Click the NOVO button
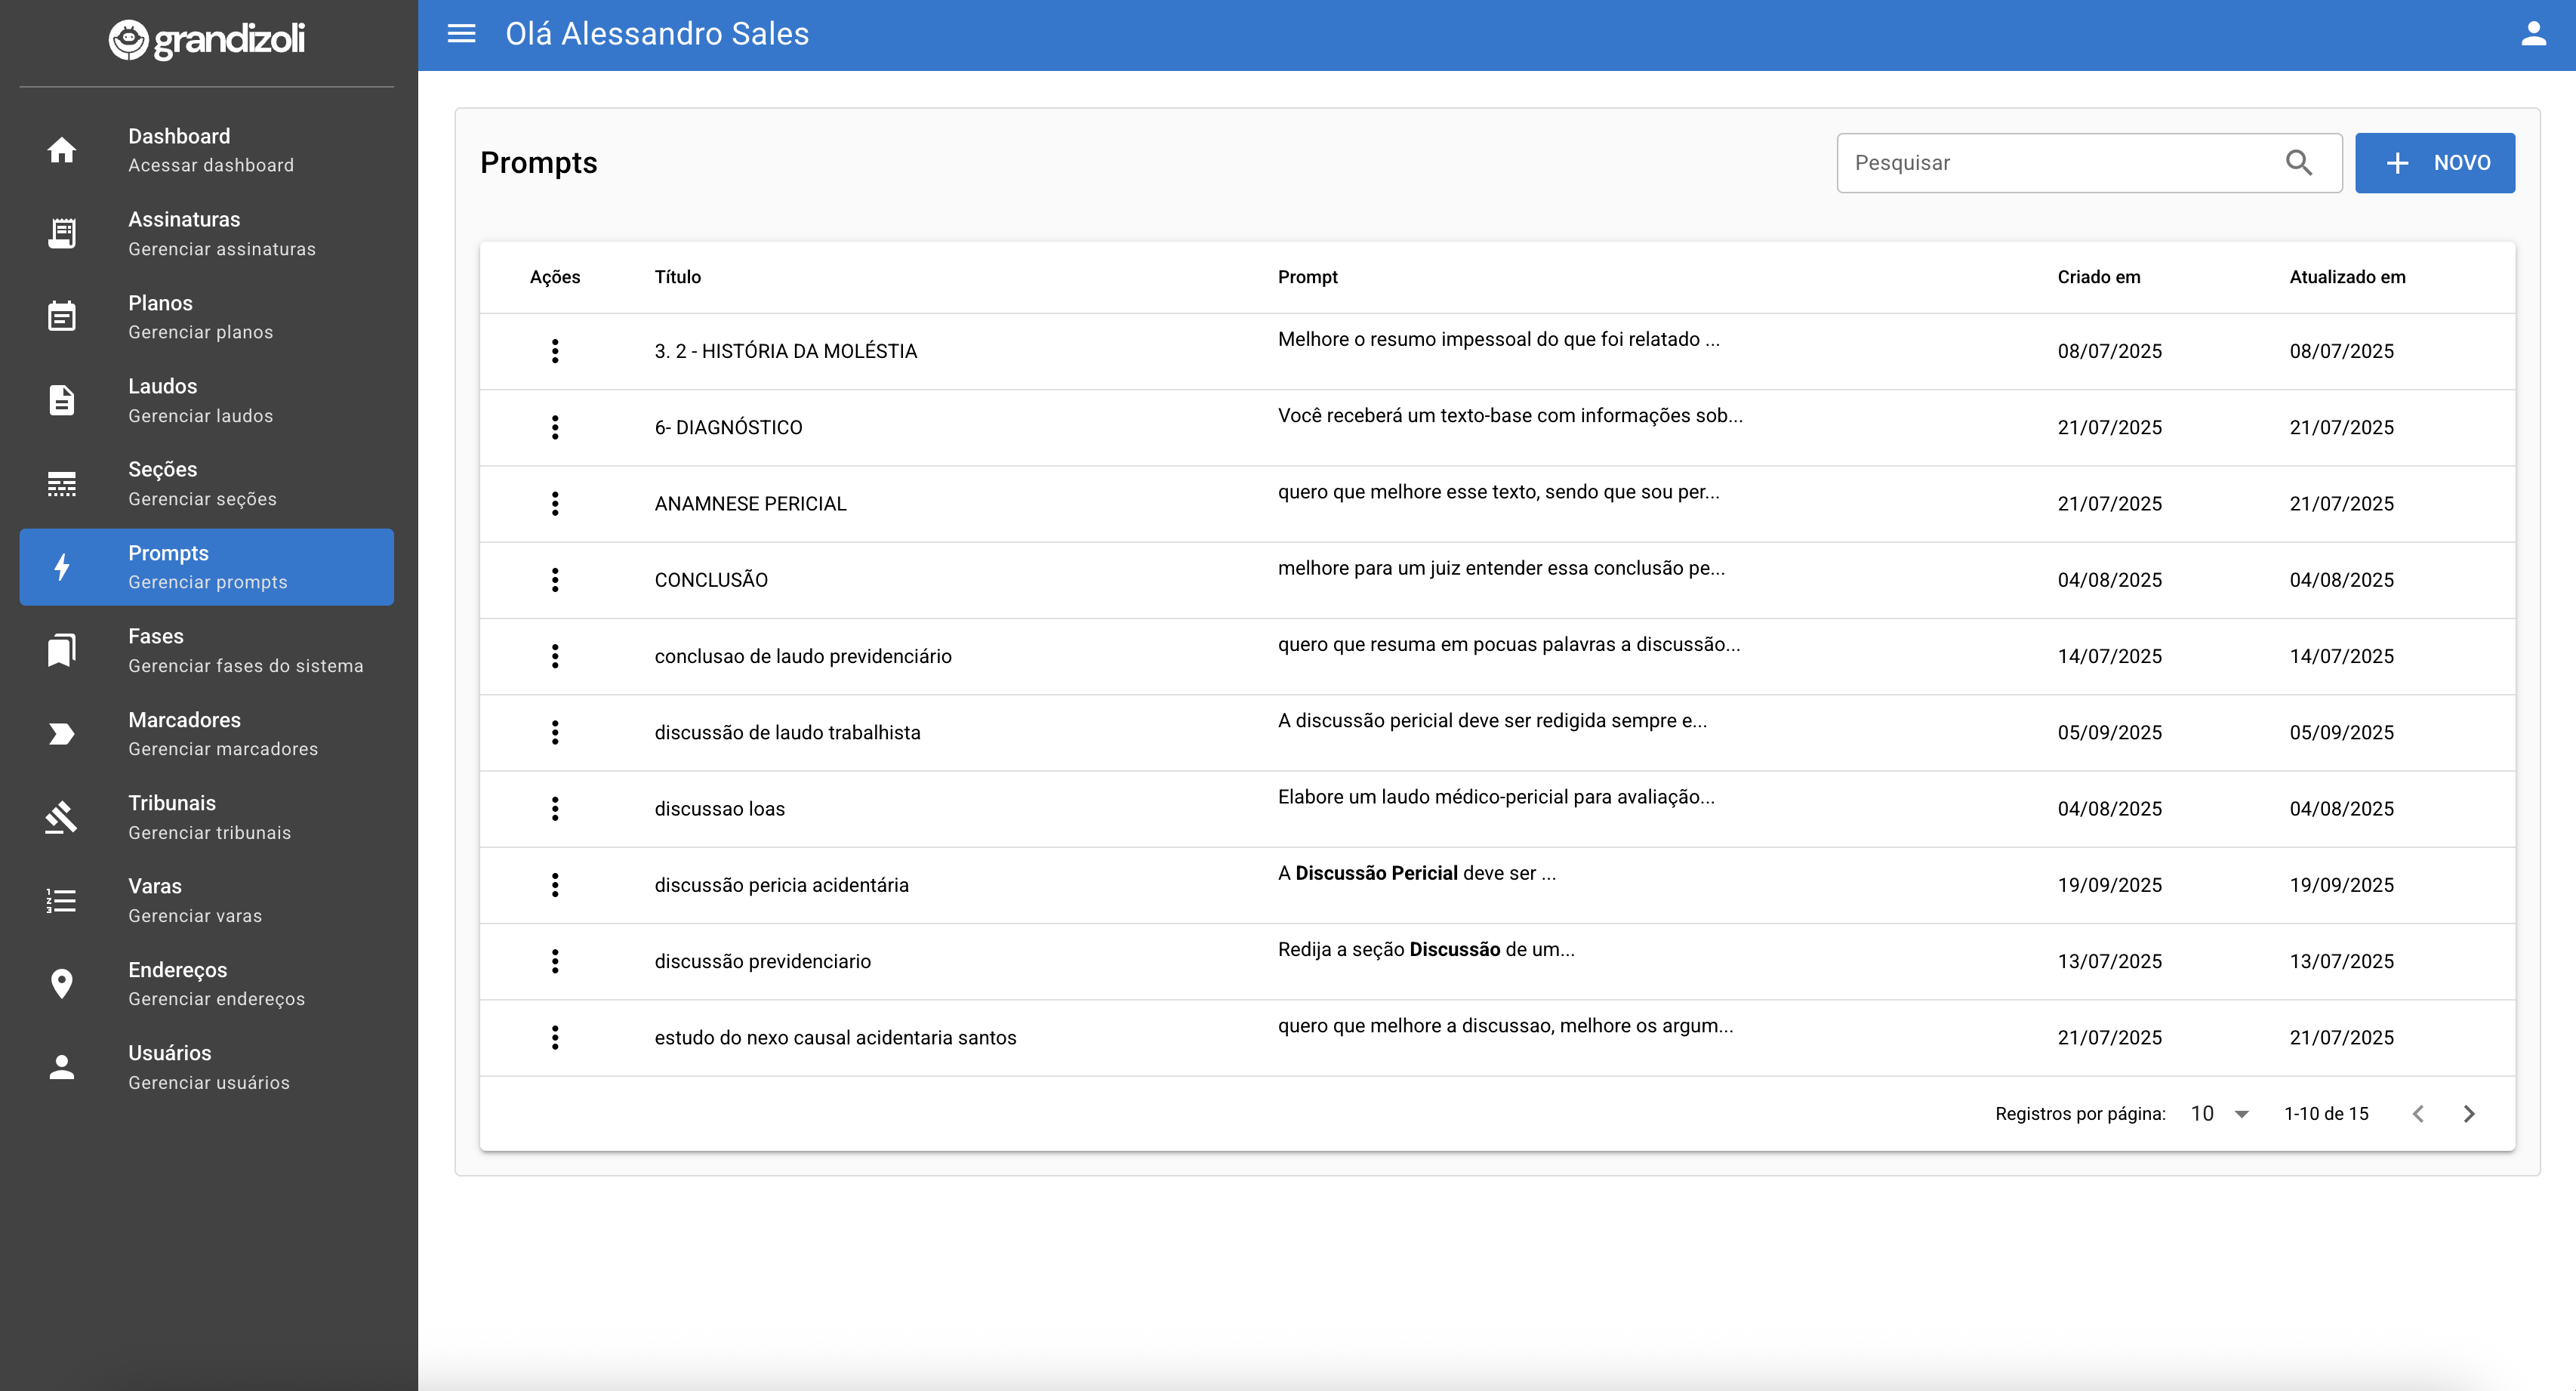Image resolution: width=2576 pixels, height=1391 pixels. [2434, 163]
